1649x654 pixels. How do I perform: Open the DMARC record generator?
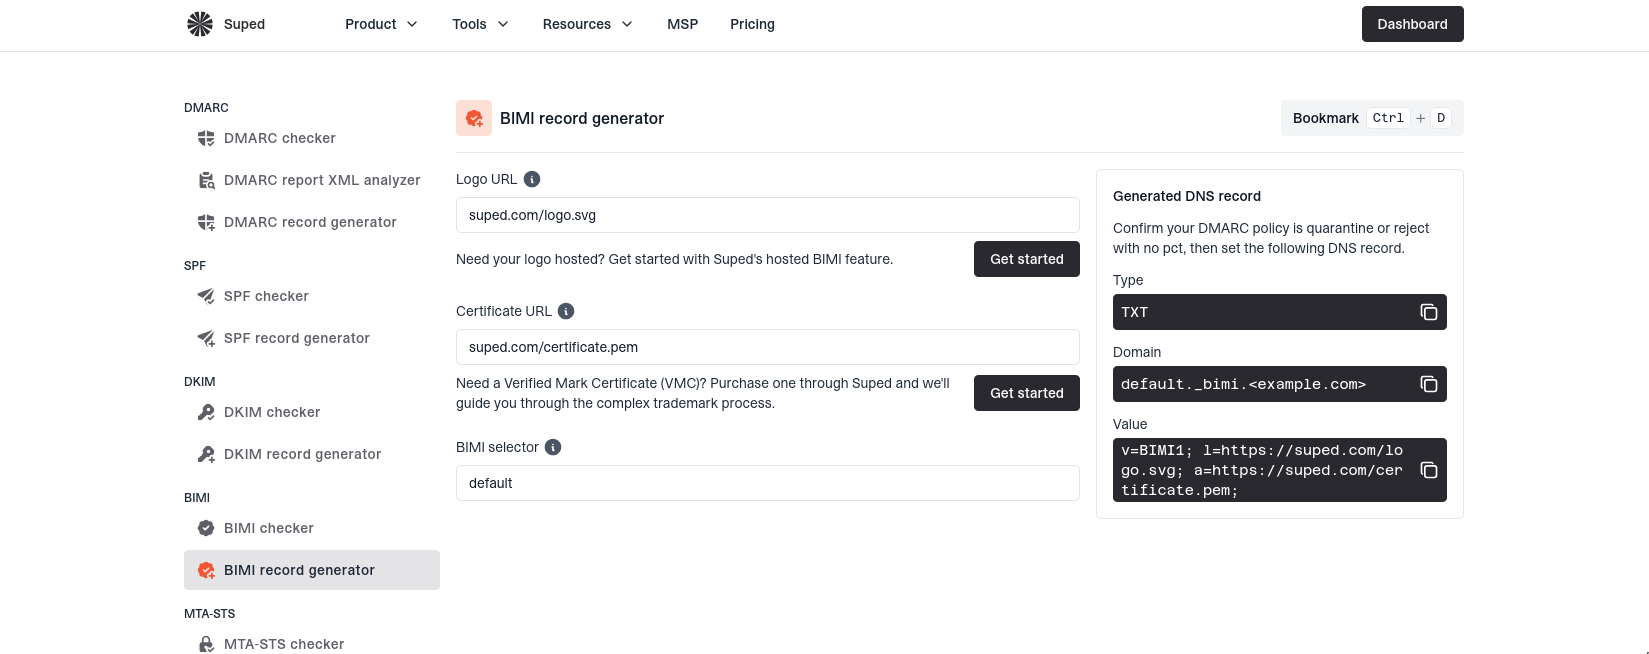coord(312,222)
